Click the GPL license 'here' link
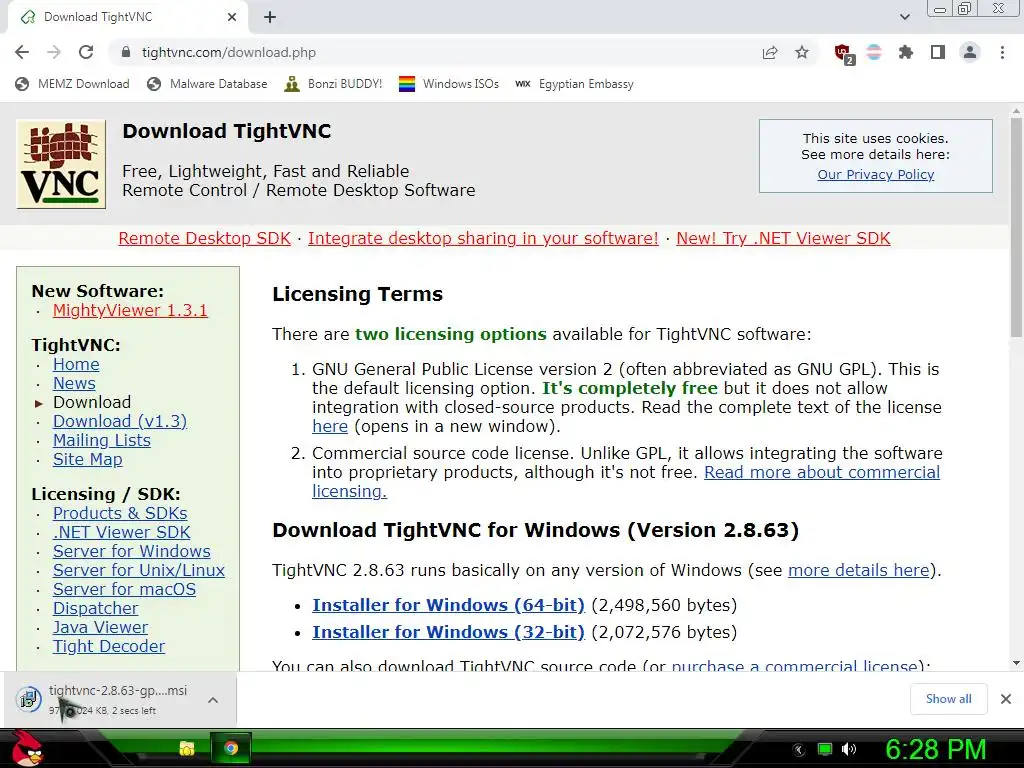 pos(330,426)
